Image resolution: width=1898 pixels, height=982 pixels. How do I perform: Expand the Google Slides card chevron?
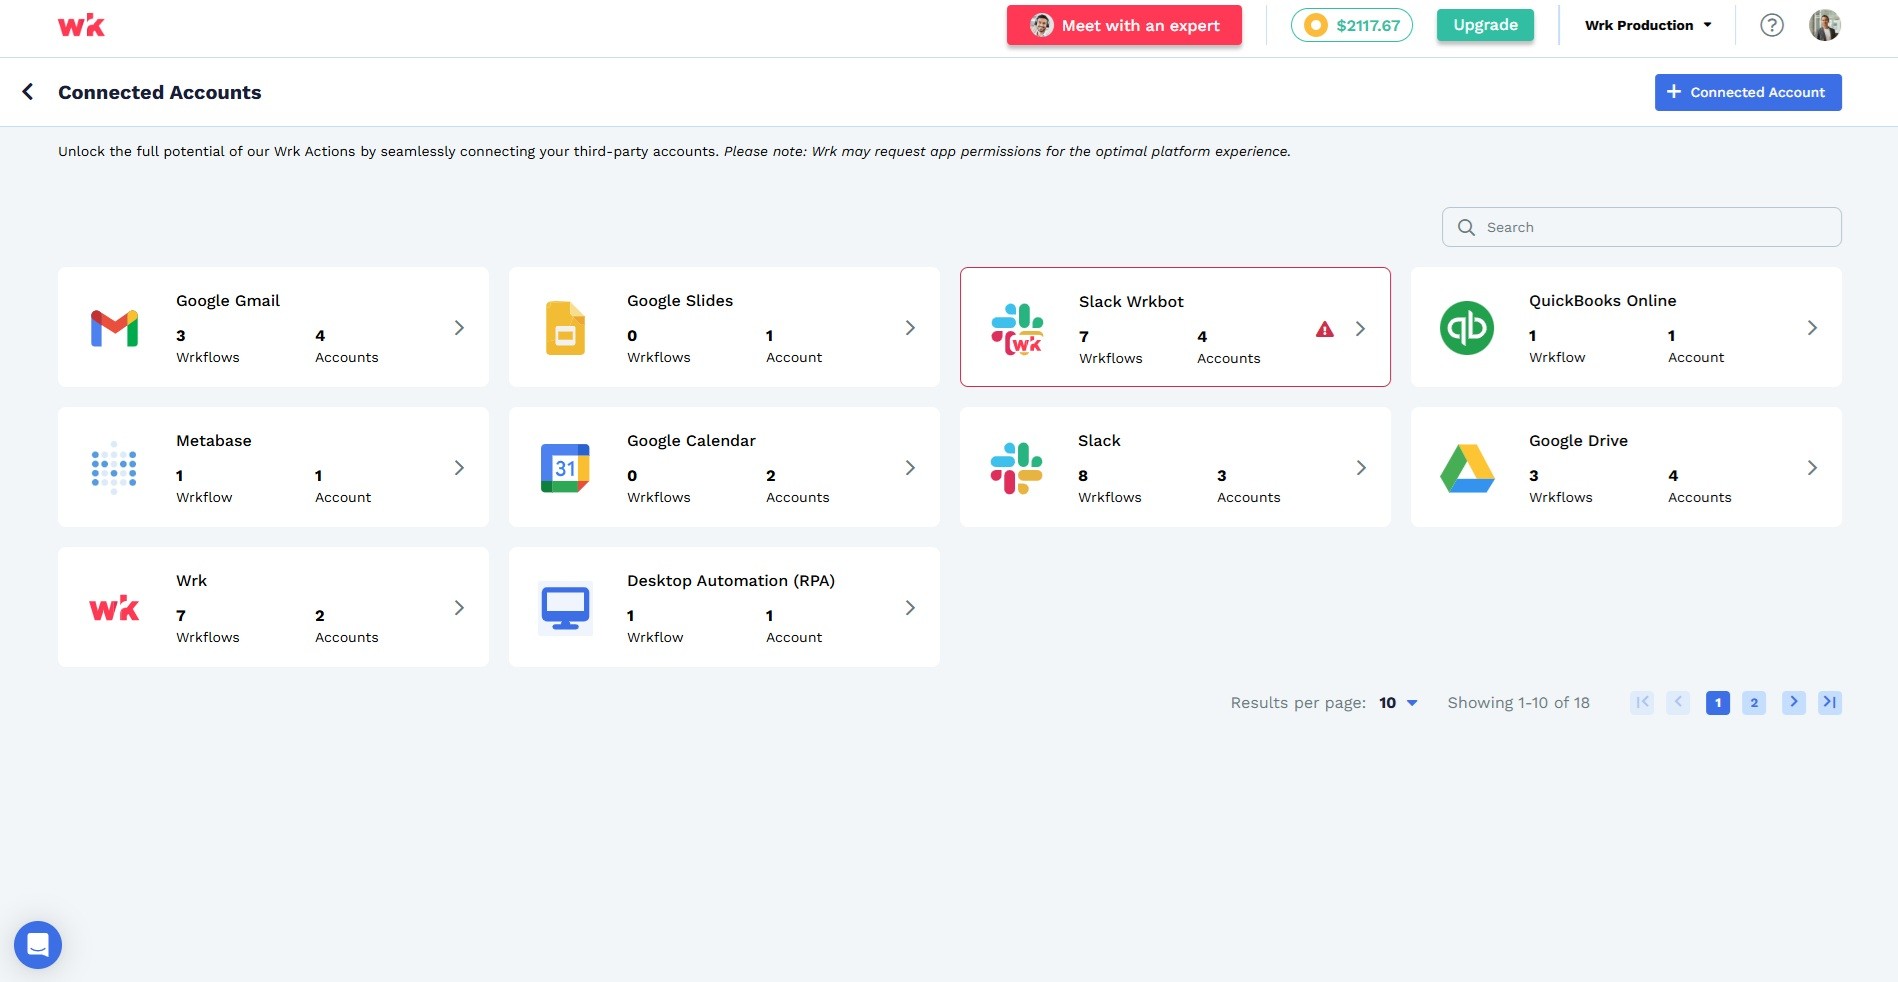point(910,327)
